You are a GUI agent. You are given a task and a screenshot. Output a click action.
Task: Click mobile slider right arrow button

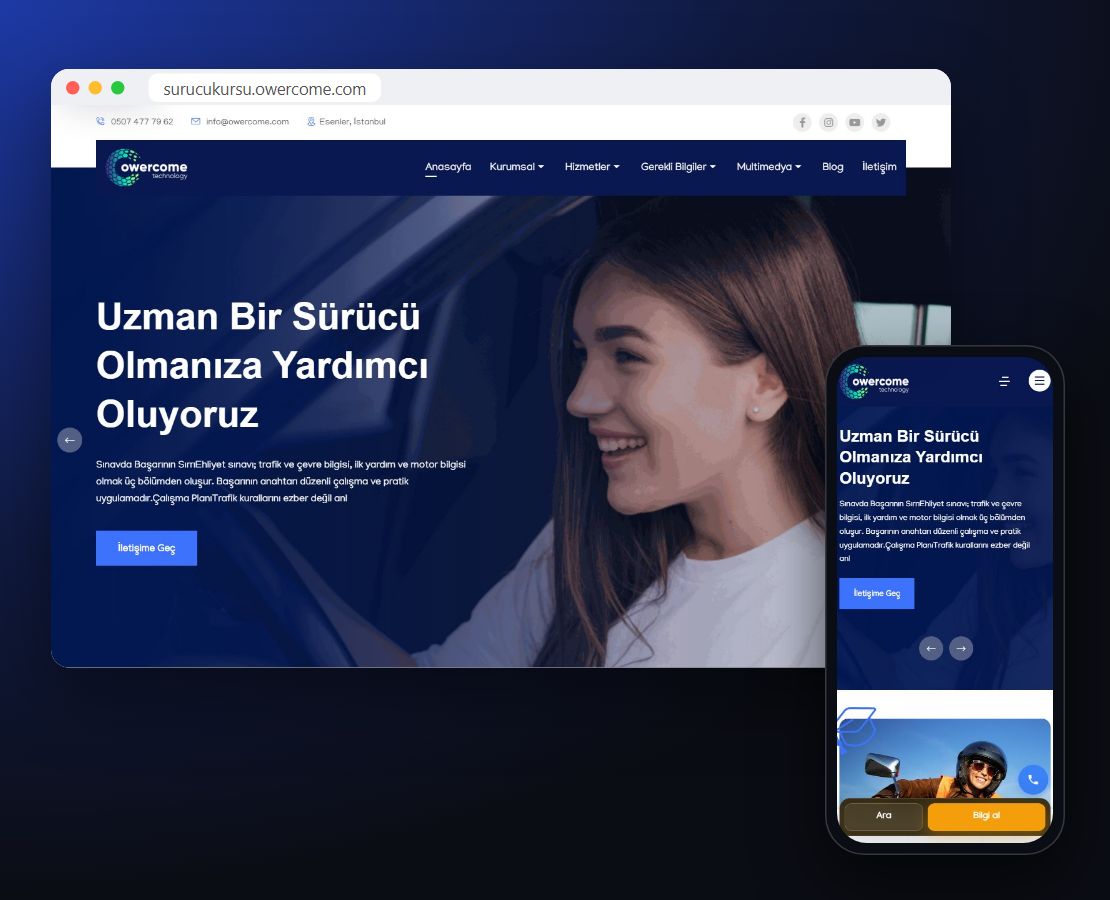tap(961, 649)
